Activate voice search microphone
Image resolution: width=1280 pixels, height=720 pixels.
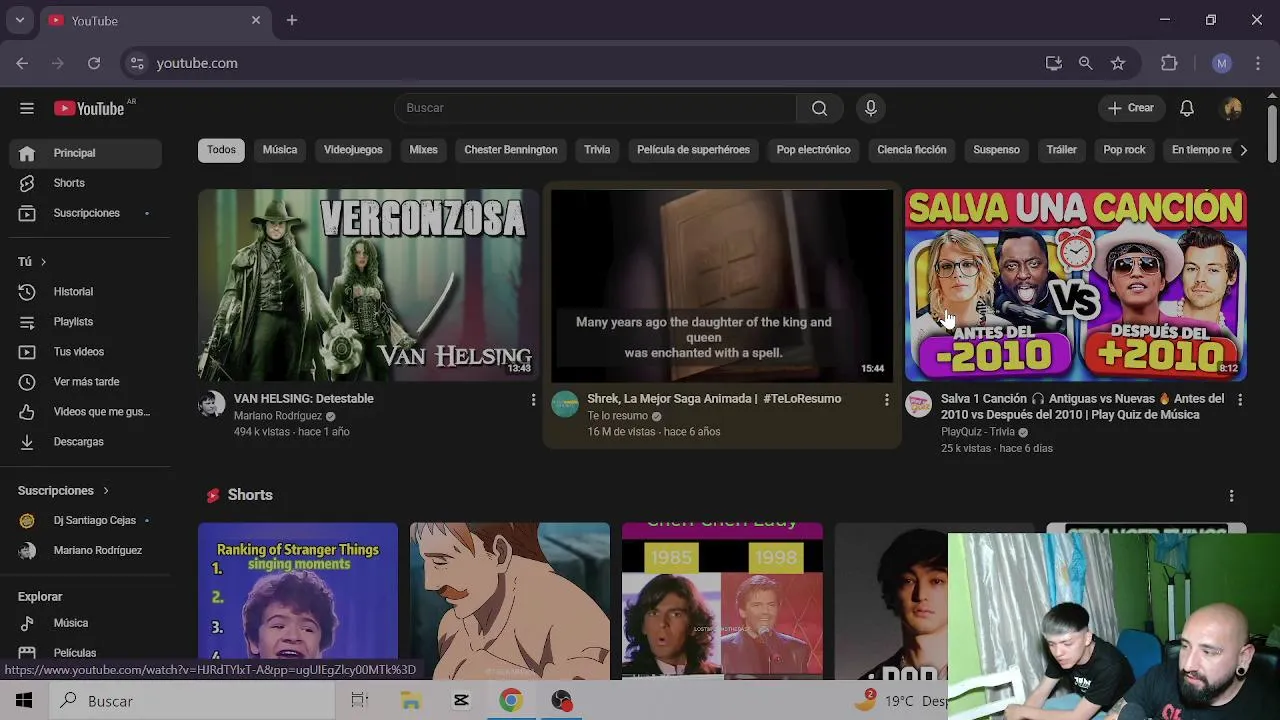click(870, 108)
